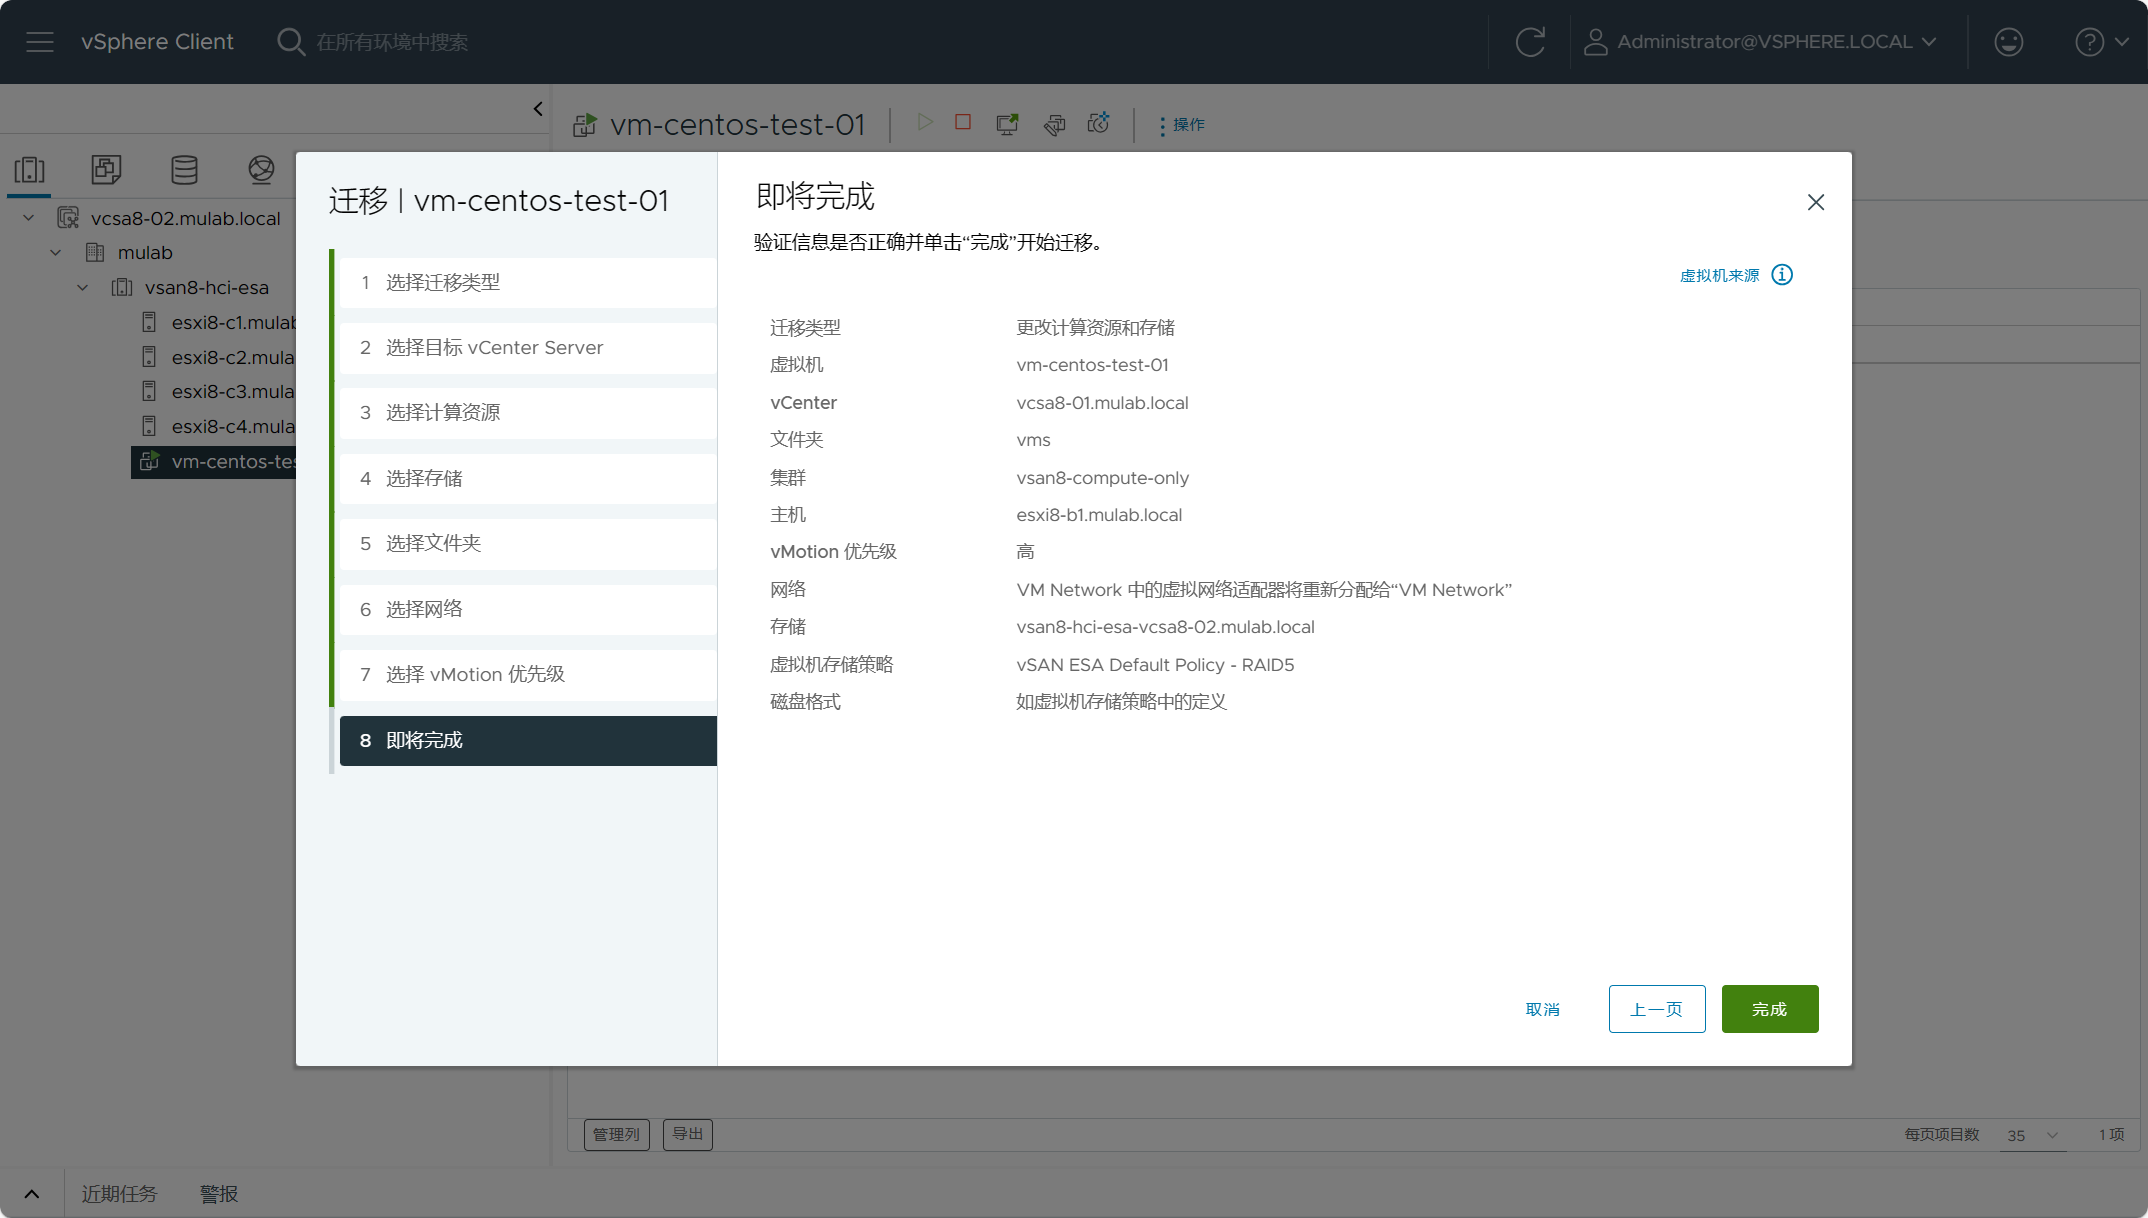The width and height of the screenshot is (2148, 1218).
Task: Click the red power off icon
Action: (x=963, y=122)
